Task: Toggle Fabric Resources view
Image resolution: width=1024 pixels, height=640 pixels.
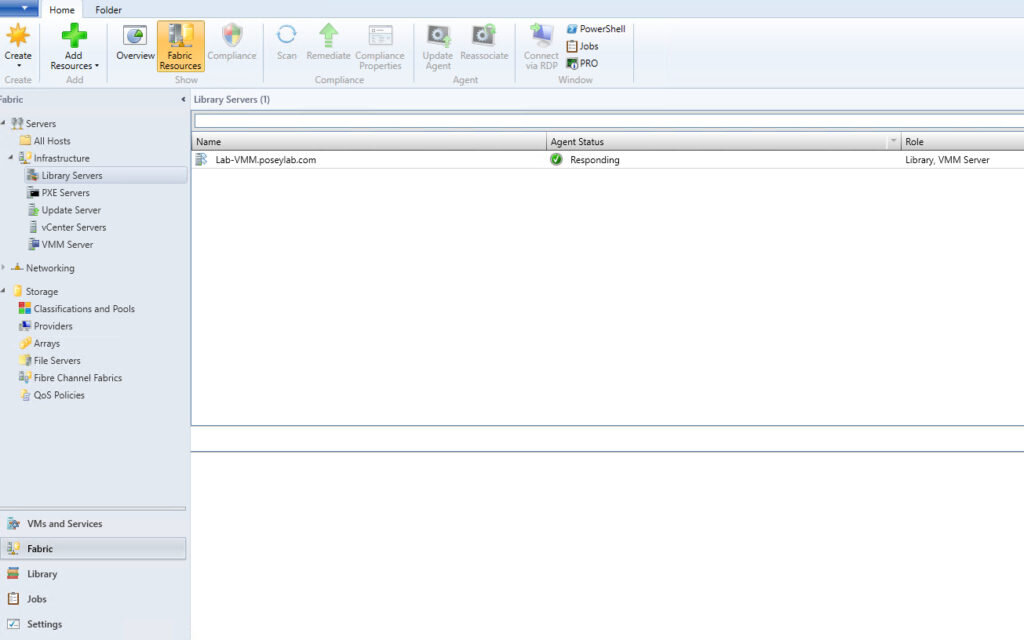Action: (180, 46)
